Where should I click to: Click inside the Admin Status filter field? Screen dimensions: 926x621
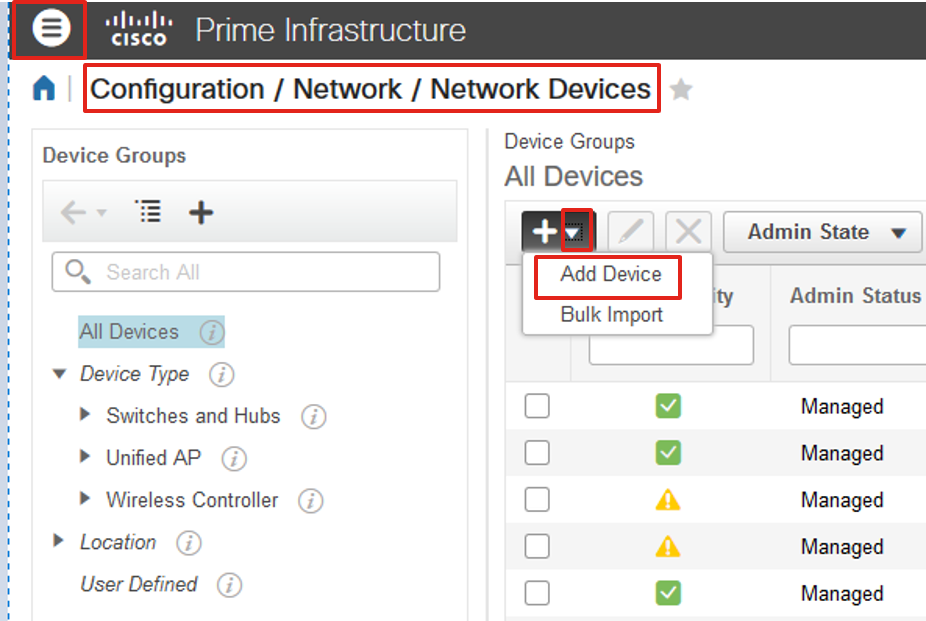coord(862,344)
